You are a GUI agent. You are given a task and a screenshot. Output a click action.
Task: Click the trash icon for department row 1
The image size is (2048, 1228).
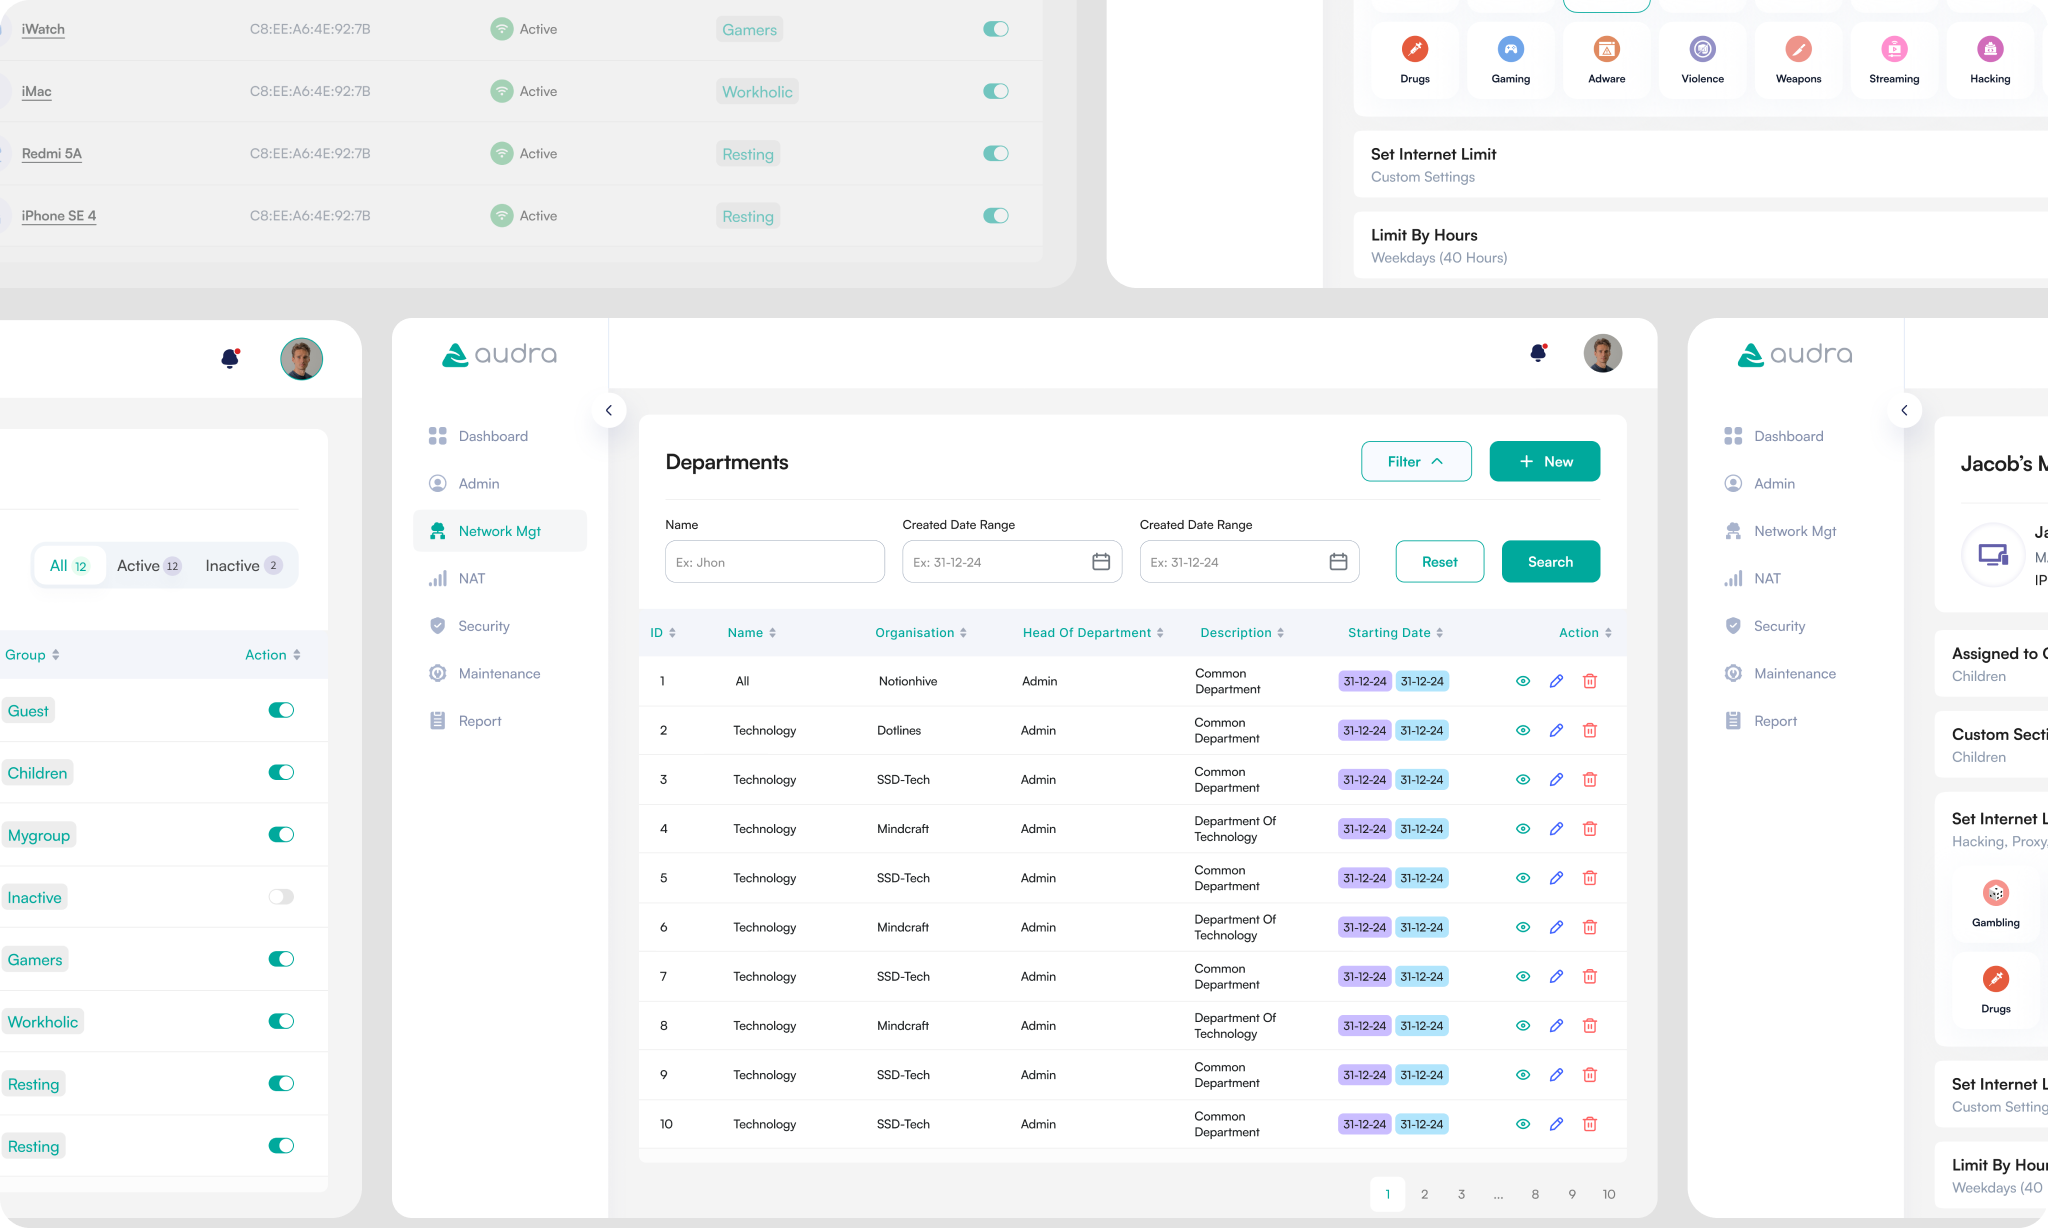click(x=1589, y=681)
